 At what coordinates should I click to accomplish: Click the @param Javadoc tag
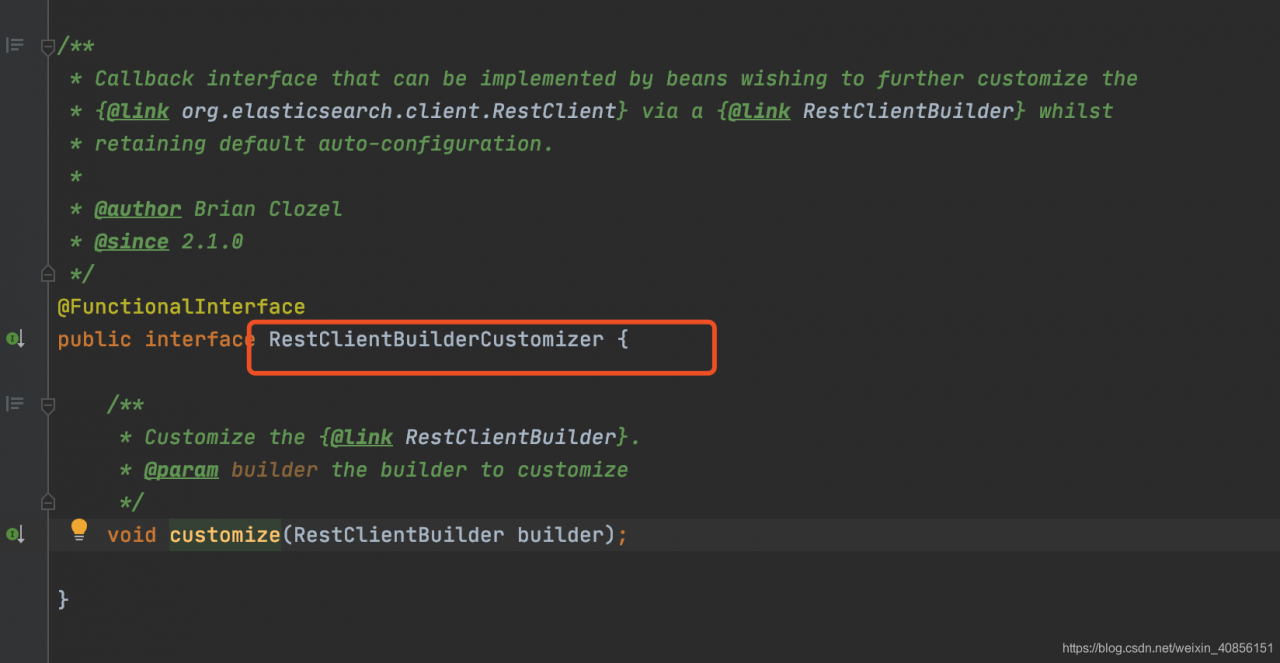point(181,470)
